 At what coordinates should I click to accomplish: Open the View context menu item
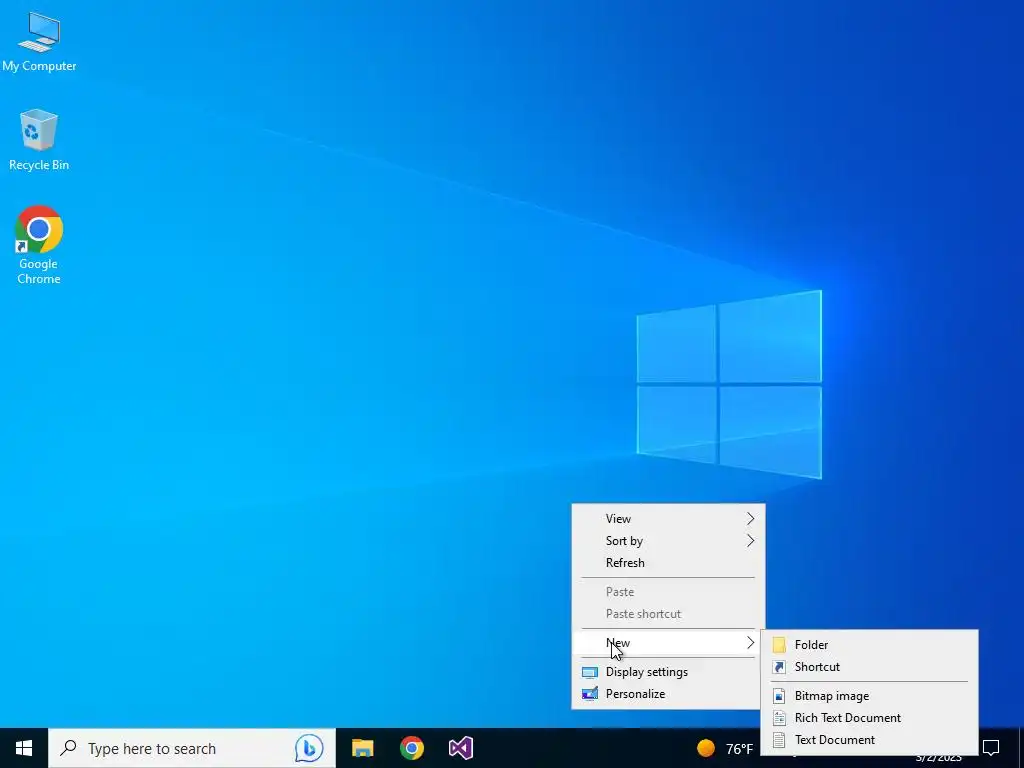click(668, 519)
